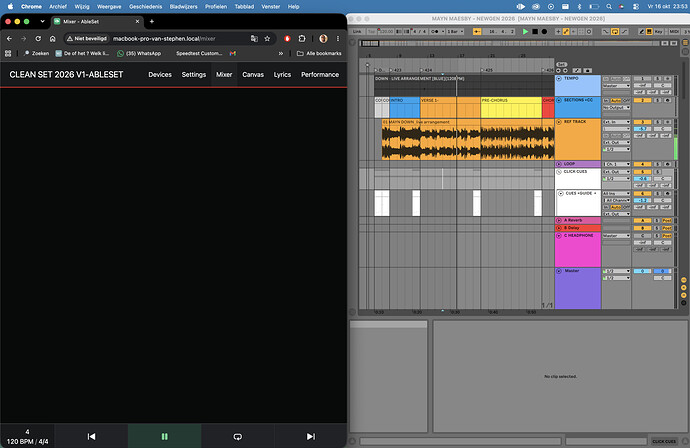Open the Chrome profile avatar
Screen dimensions: 690x448
pos(323,39)
